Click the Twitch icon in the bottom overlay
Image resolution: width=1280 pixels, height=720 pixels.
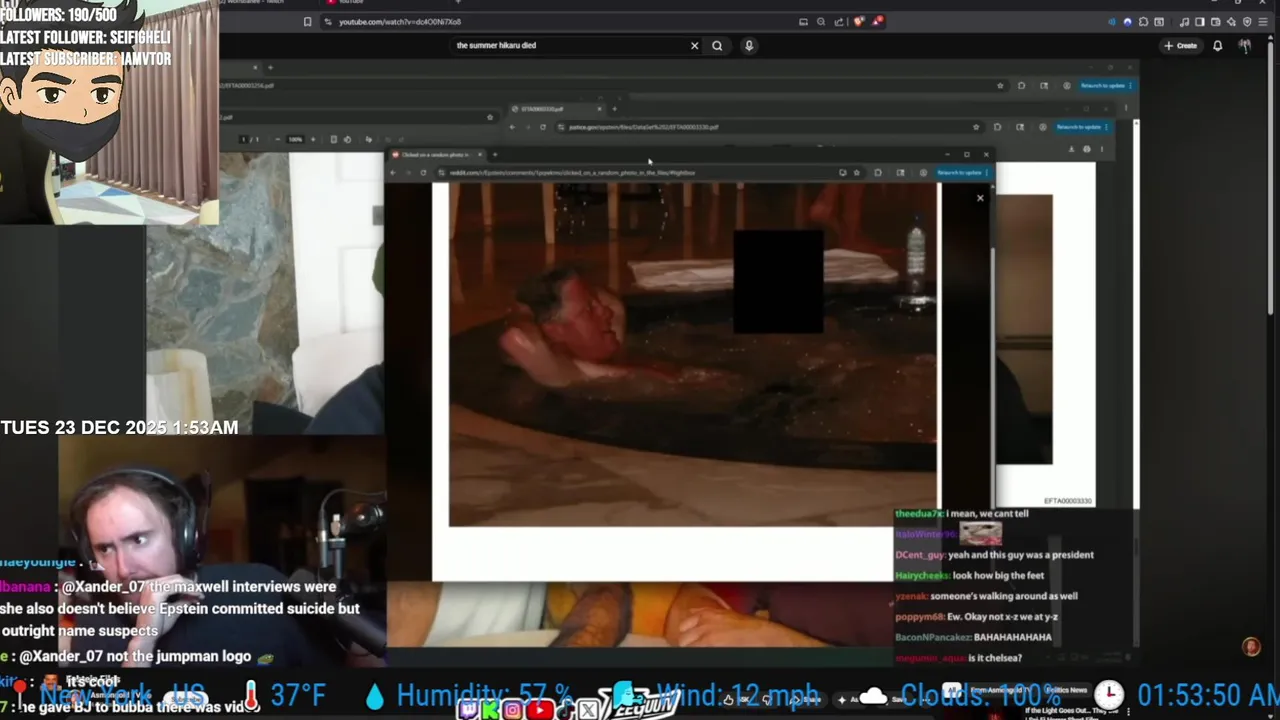[x=467, y=710]
